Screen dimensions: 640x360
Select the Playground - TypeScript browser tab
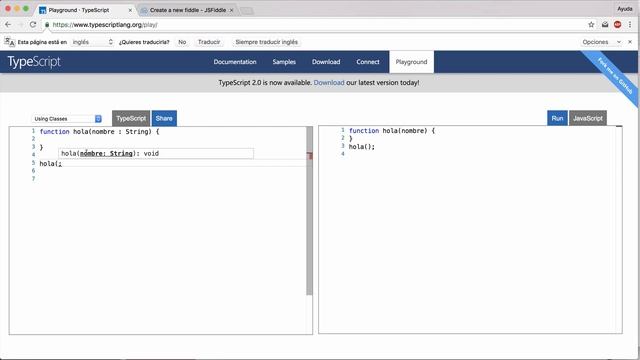pyautogui.click(x=86, y=10)
